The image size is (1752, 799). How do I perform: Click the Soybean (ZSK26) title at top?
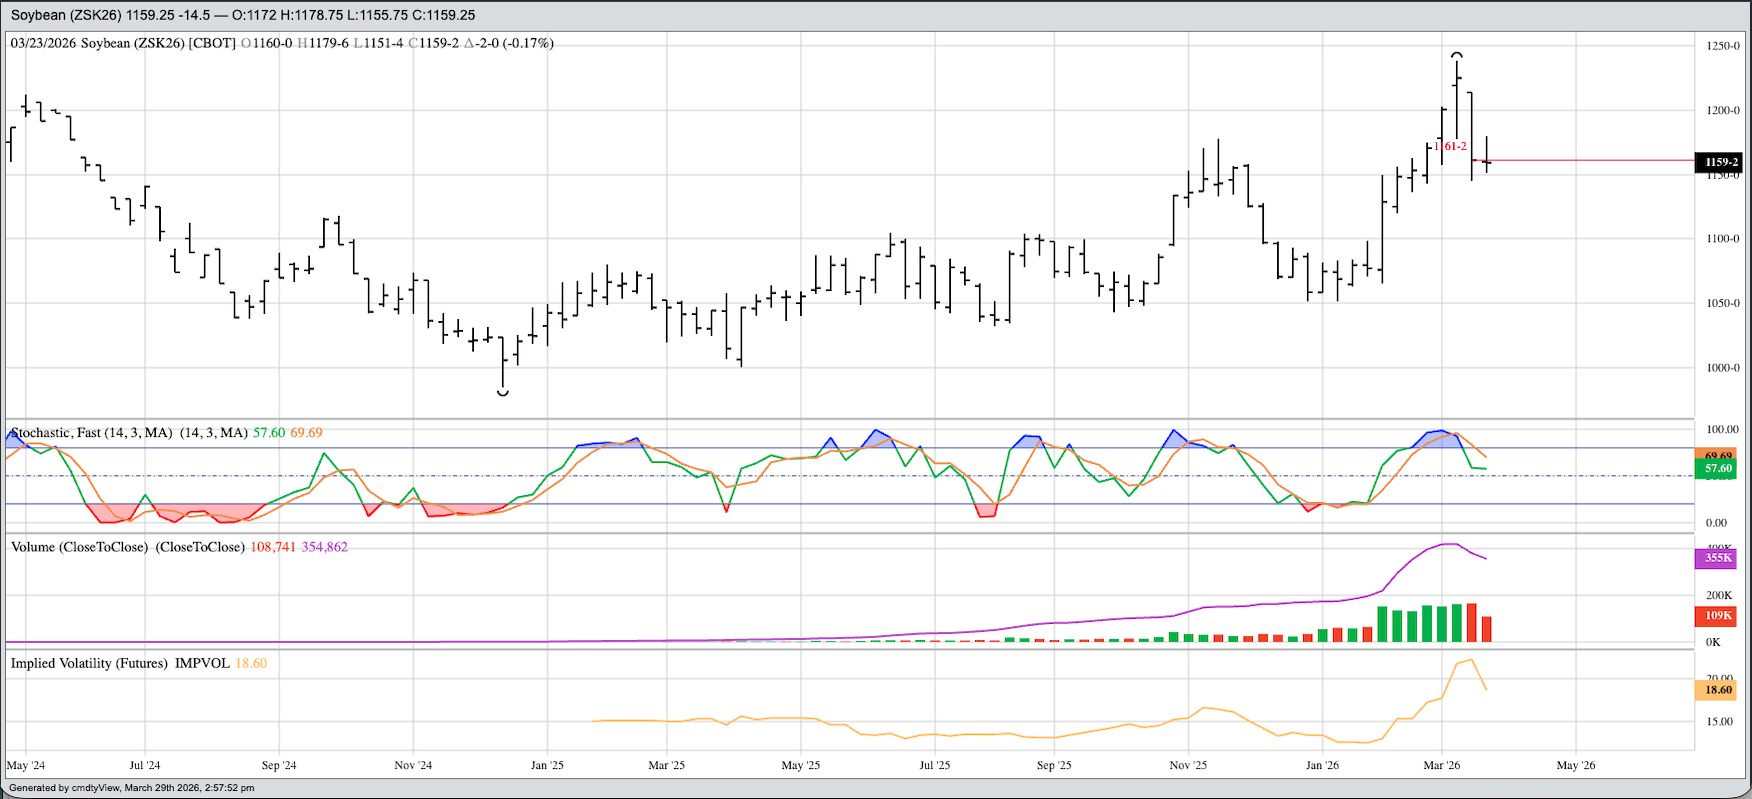click(x=65, y=15)
